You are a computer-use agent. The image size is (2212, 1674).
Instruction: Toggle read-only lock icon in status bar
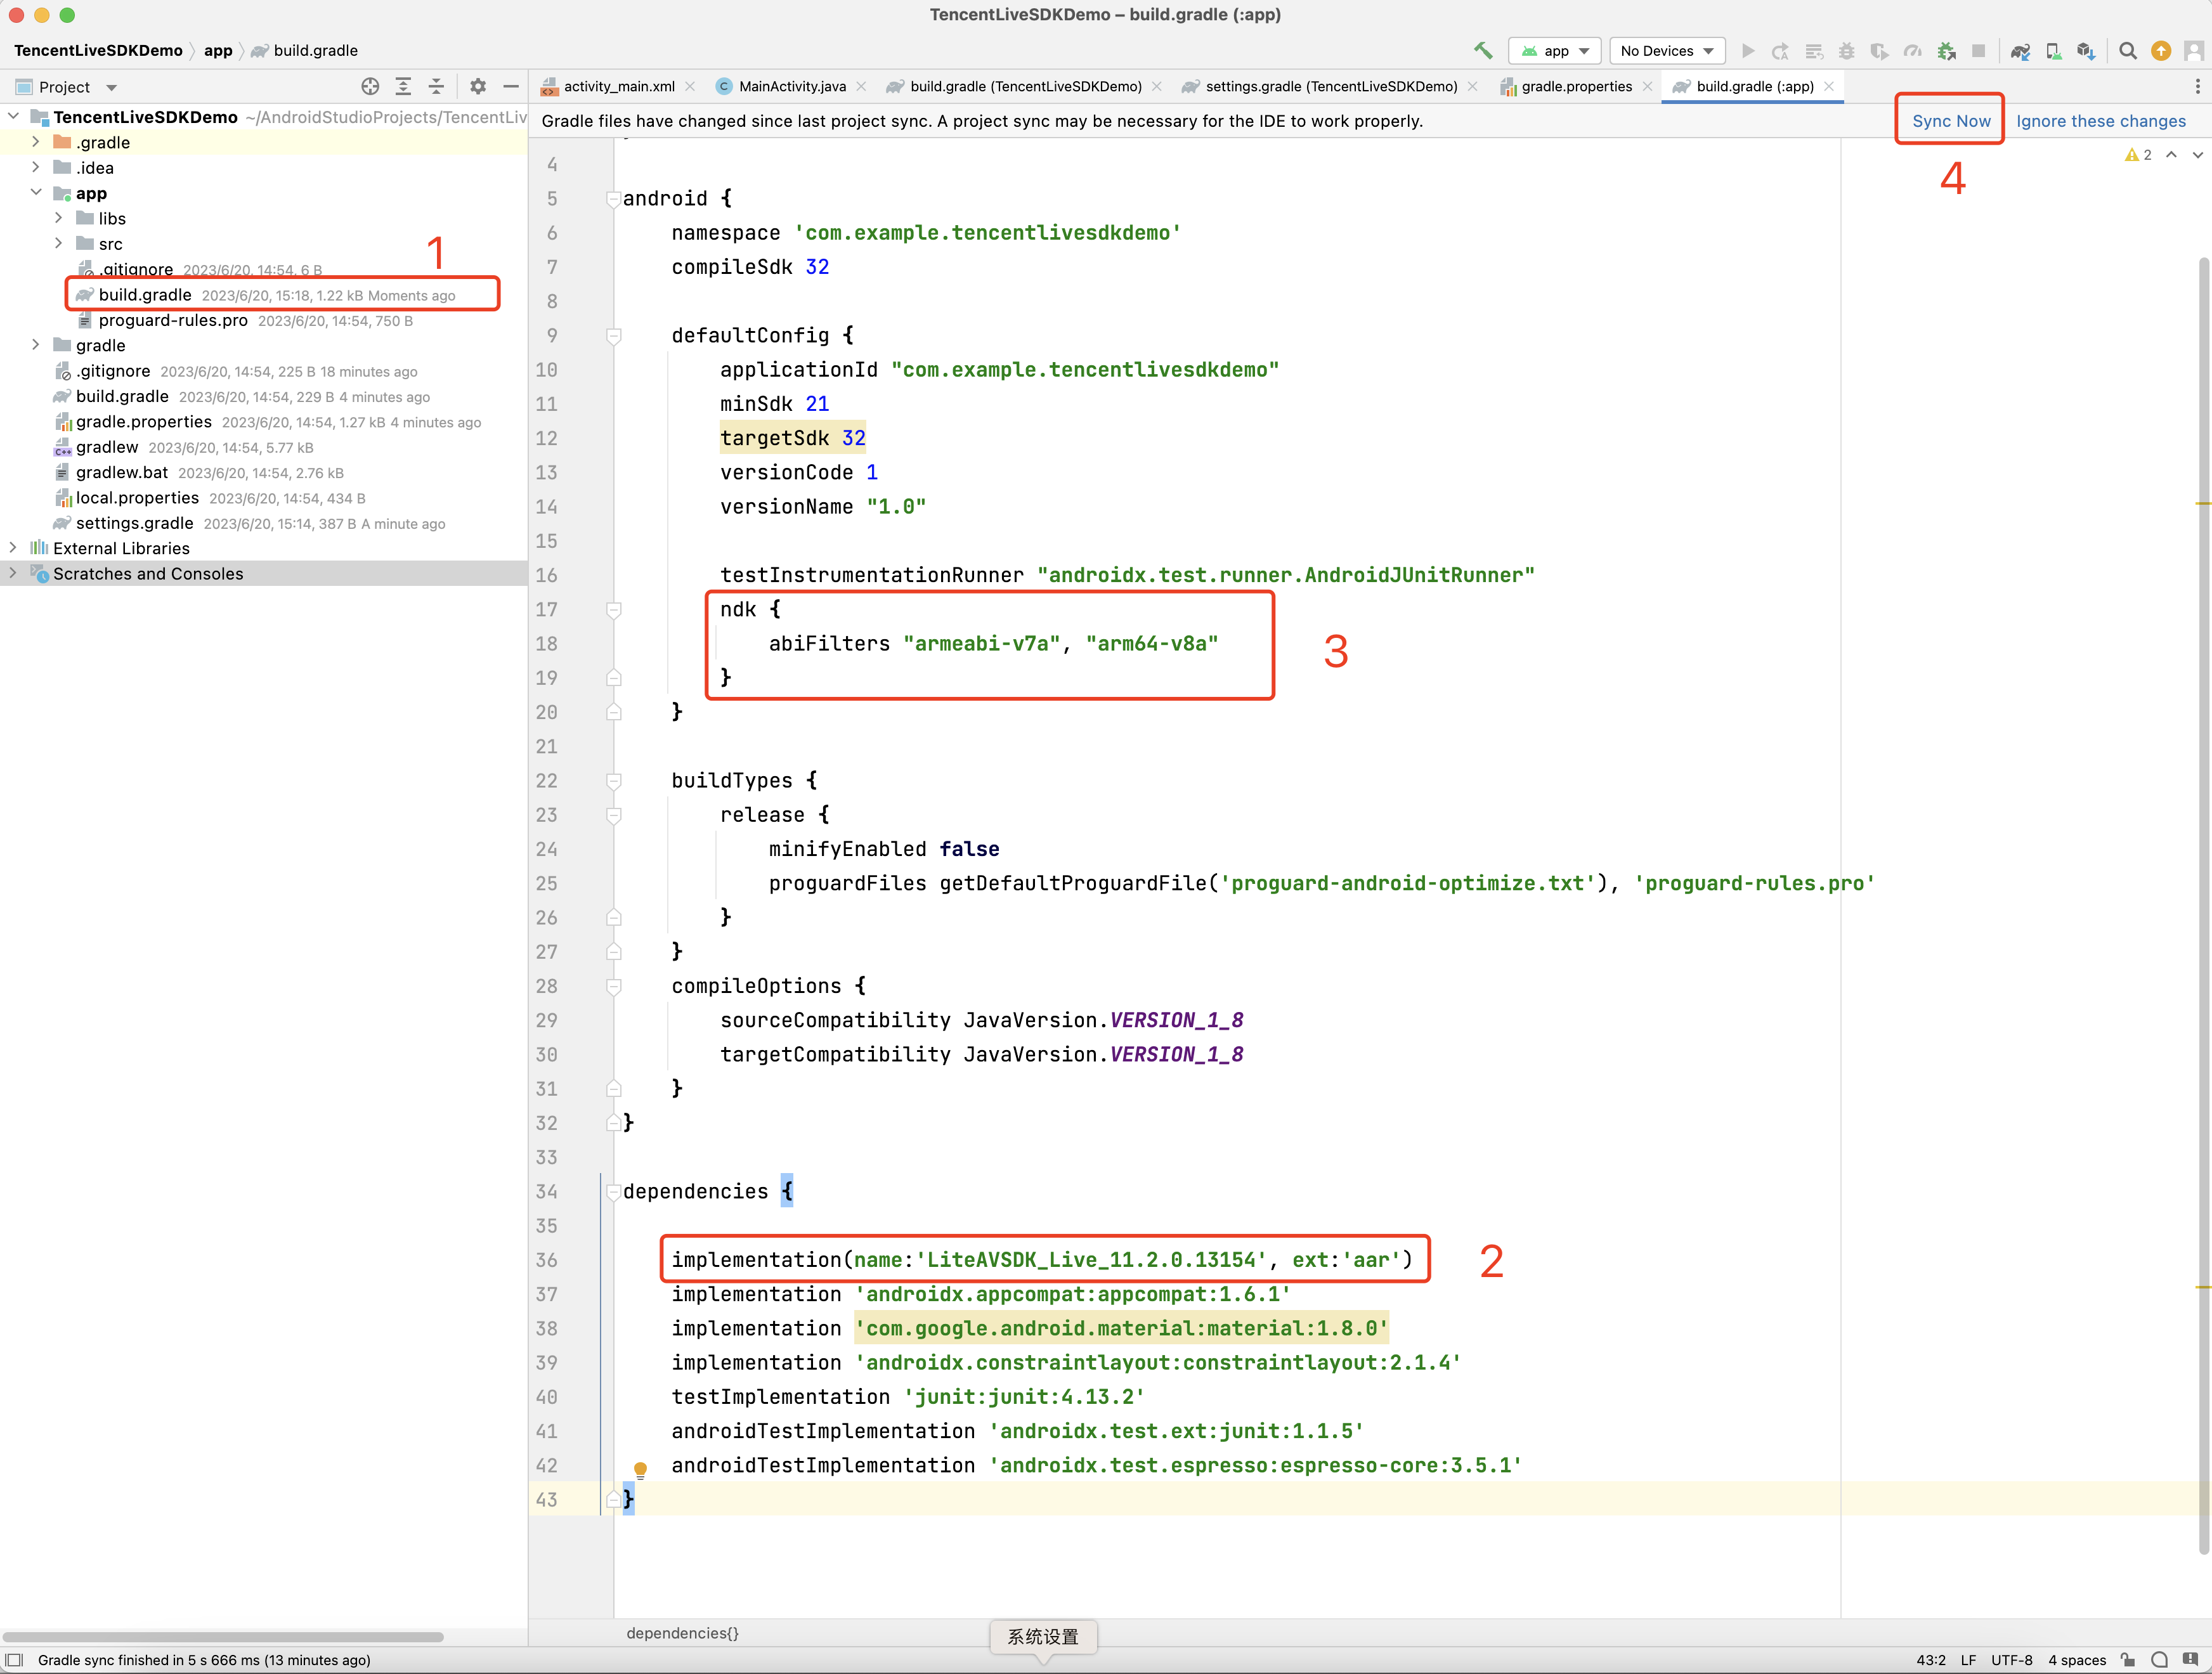2128,1660
